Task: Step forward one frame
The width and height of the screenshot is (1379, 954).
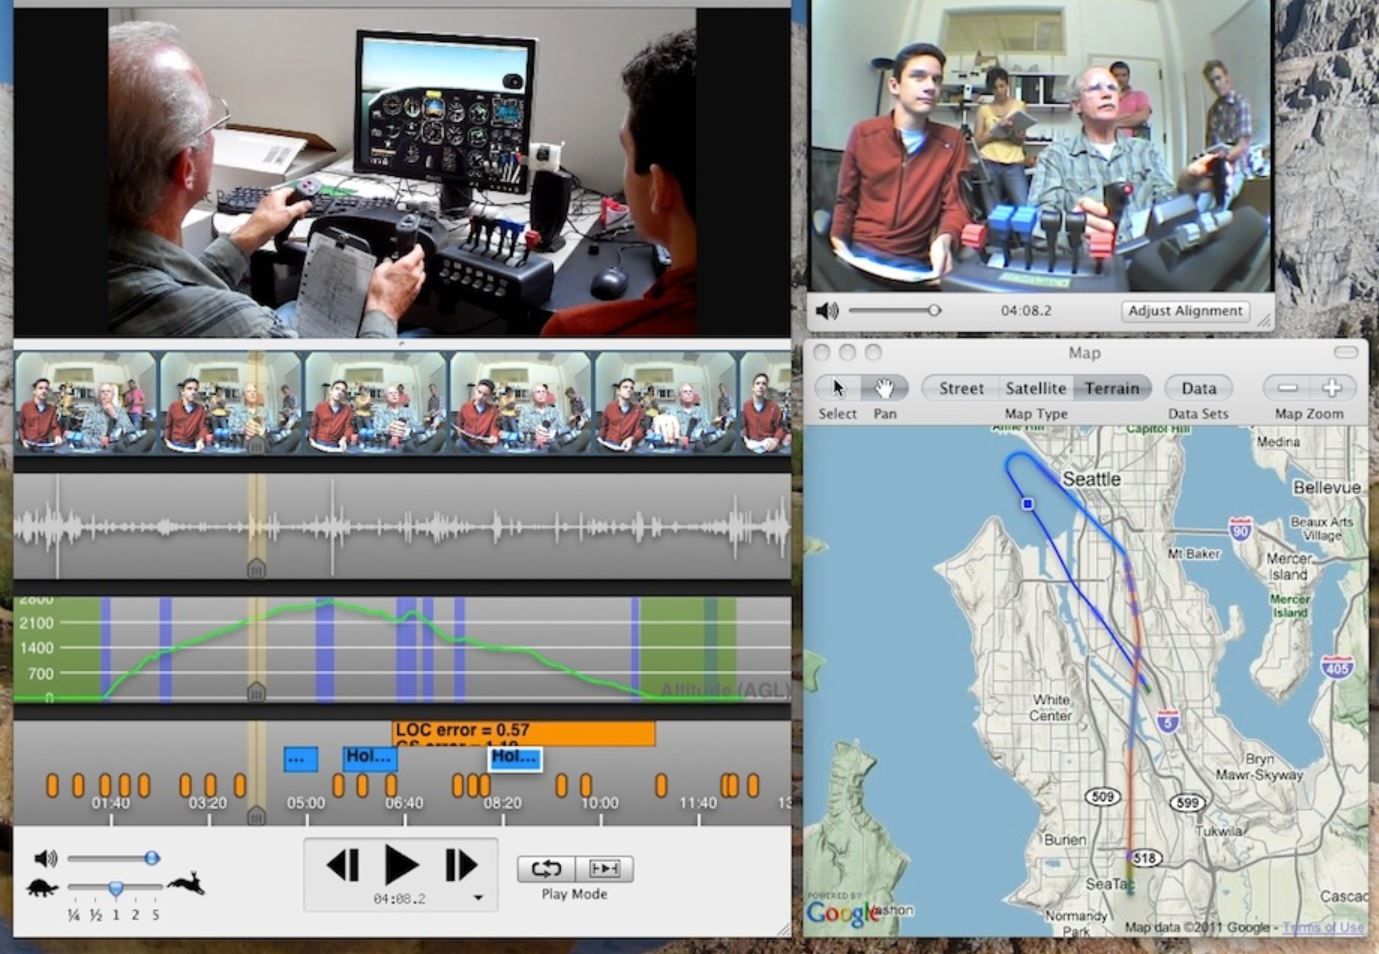Action: tap(460, 865)
